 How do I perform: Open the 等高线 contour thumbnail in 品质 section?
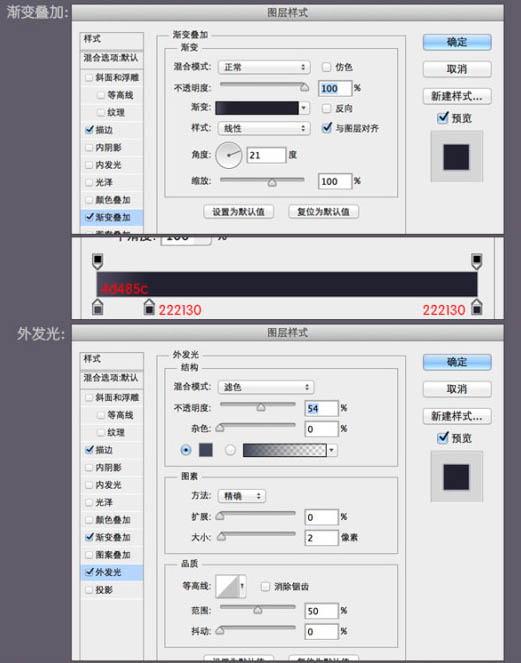[228, 586]
